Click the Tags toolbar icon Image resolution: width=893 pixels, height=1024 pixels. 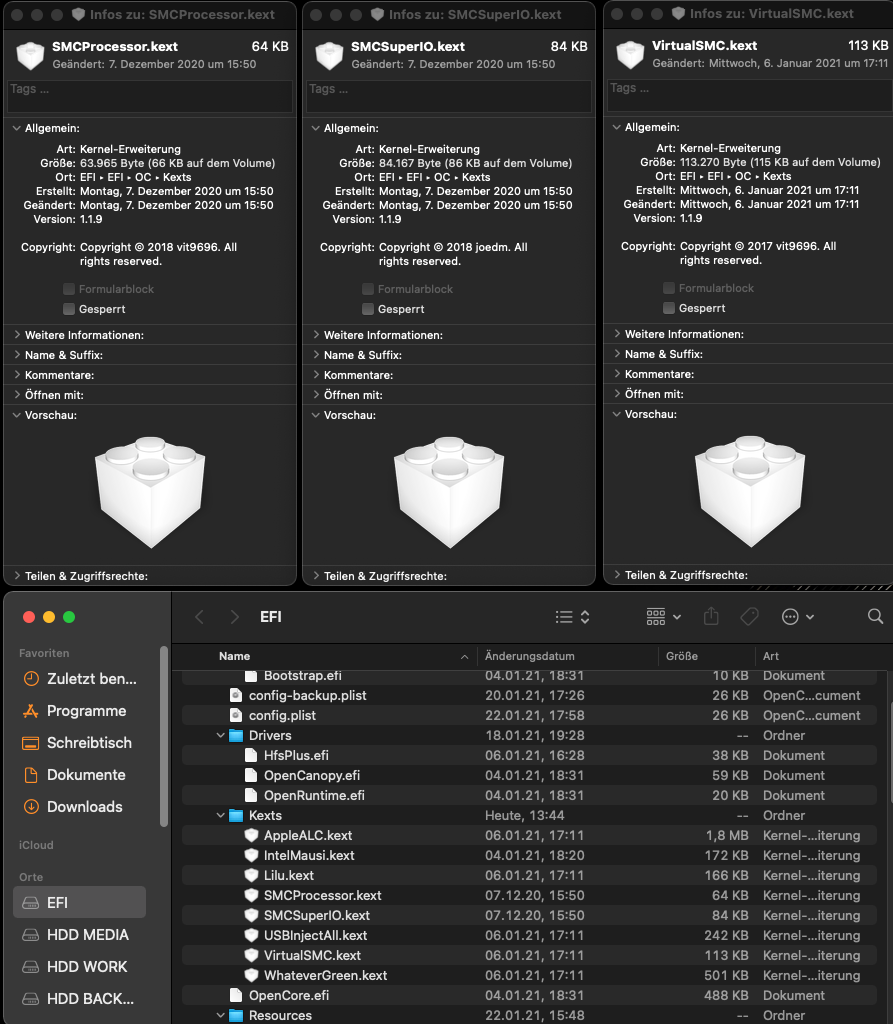[749, 616]
